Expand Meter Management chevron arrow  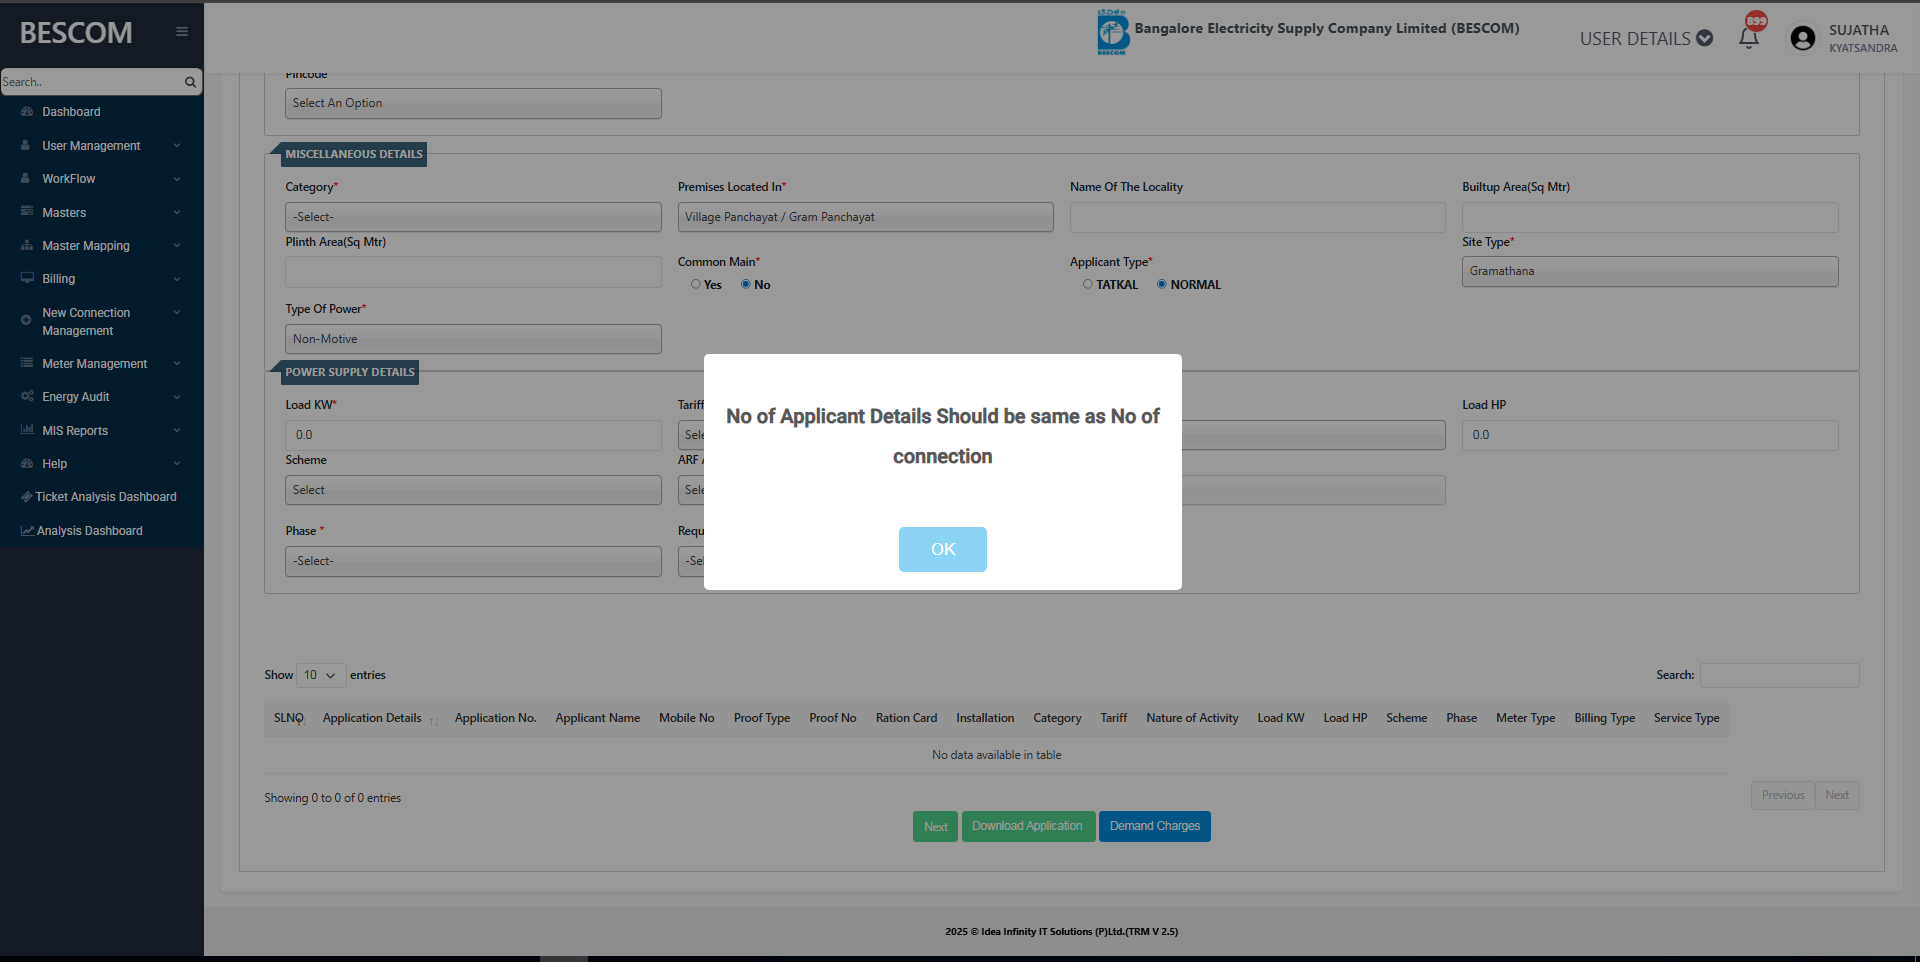177,364
